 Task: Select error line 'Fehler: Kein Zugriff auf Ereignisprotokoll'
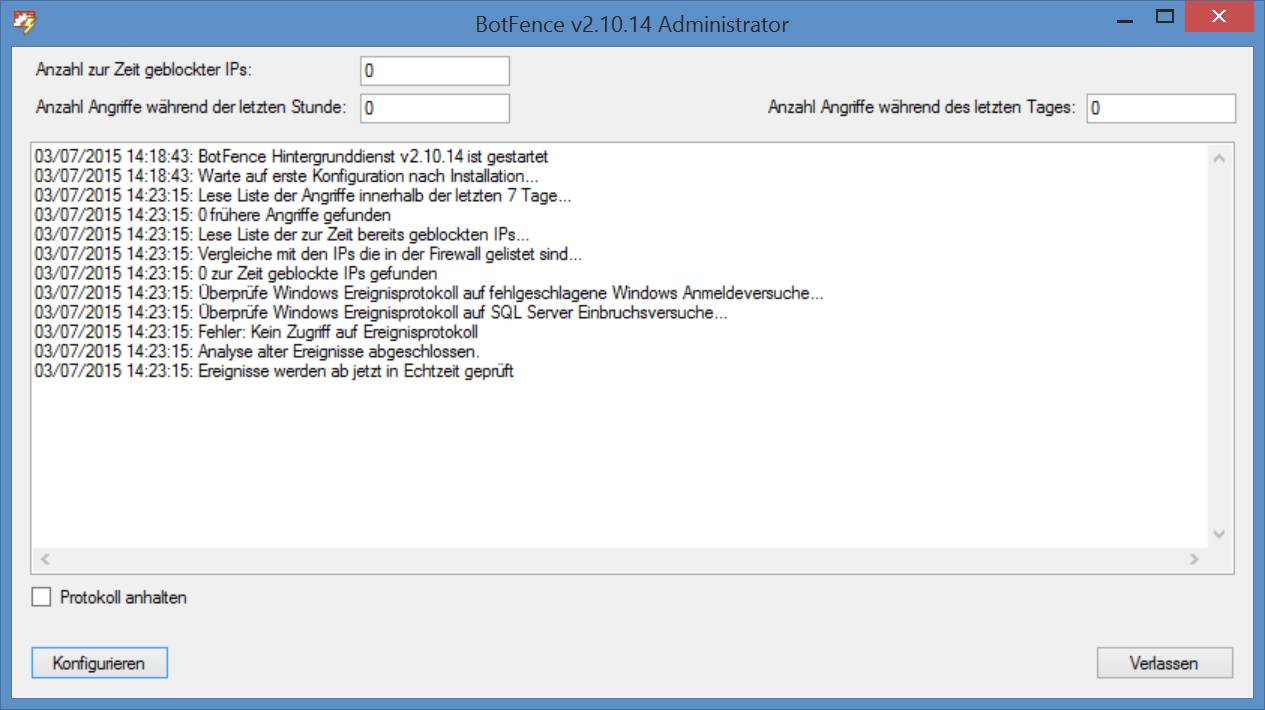pos(256,332)
